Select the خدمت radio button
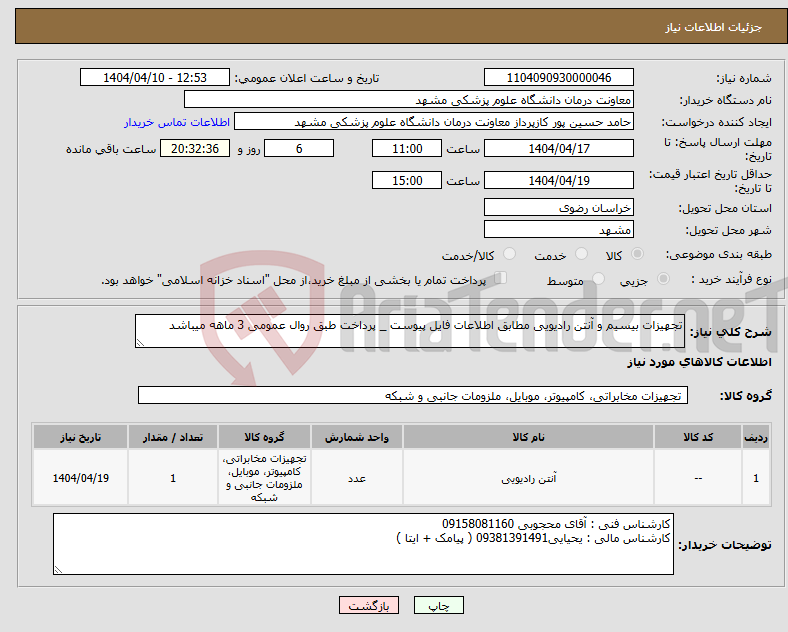 581,254
